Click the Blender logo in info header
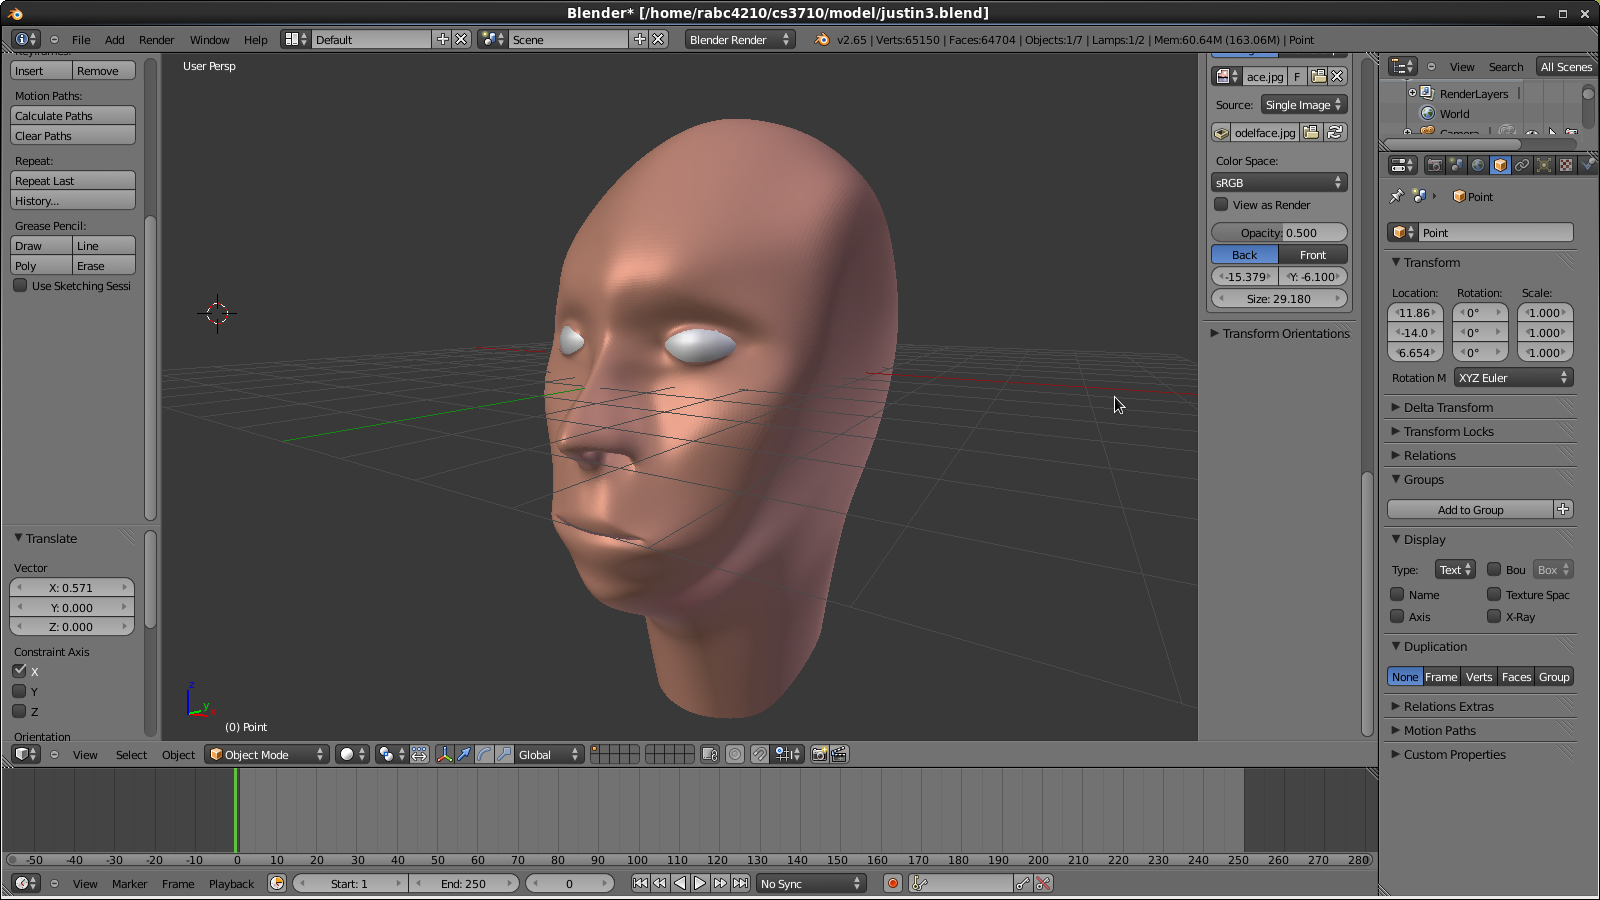The image size is (1600, 900). click(x=822, y=40)
